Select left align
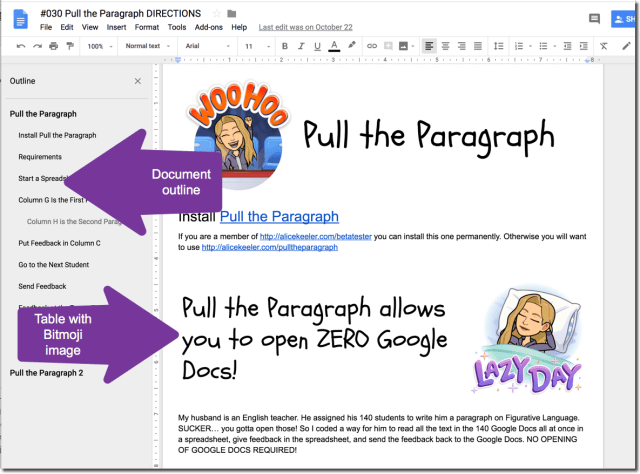This screenshot has width=640, height=474. point(429,46)
